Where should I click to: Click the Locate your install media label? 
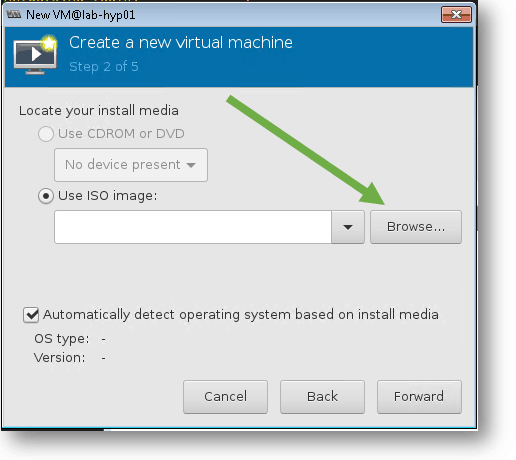(x=99, y=111)
